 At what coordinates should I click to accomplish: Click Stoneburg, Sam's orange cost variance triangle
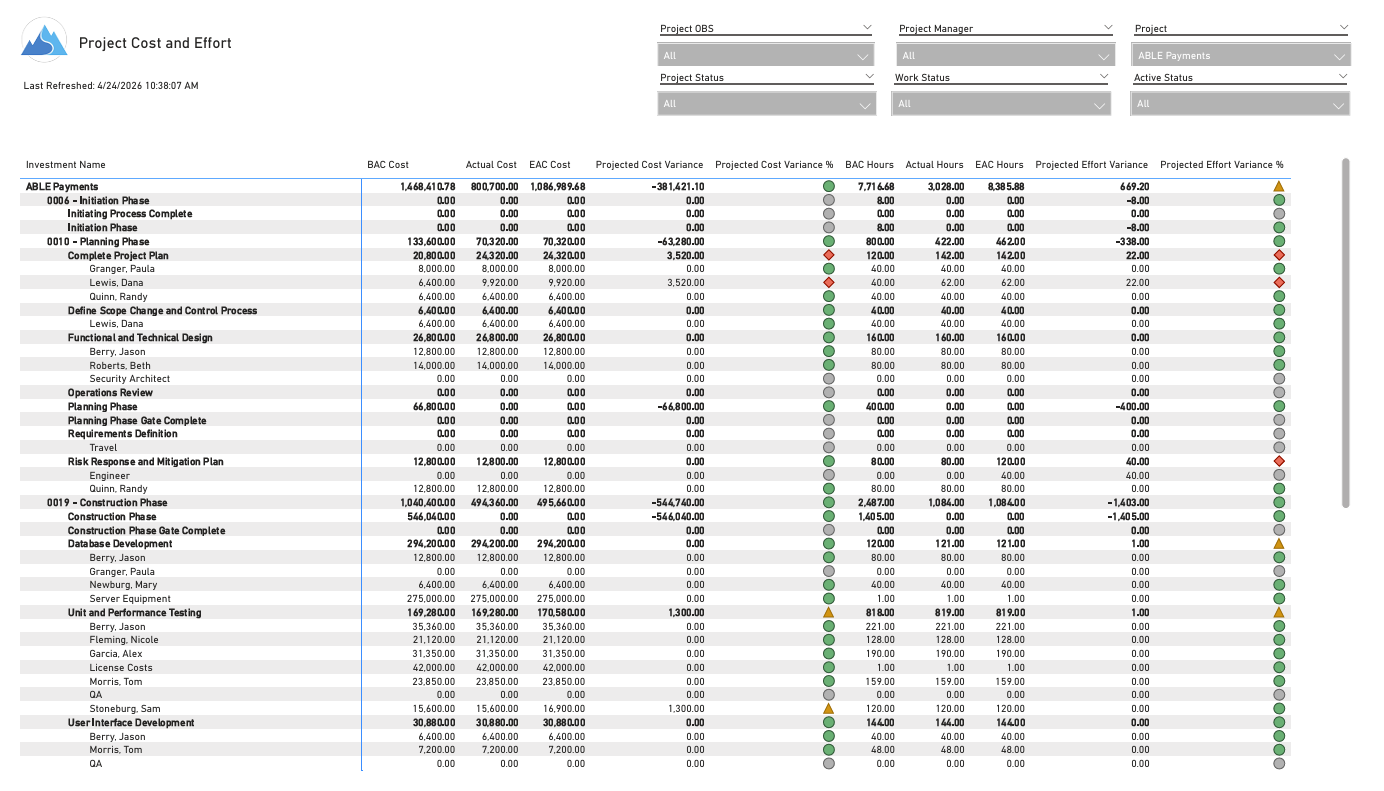tap(828, 709)
